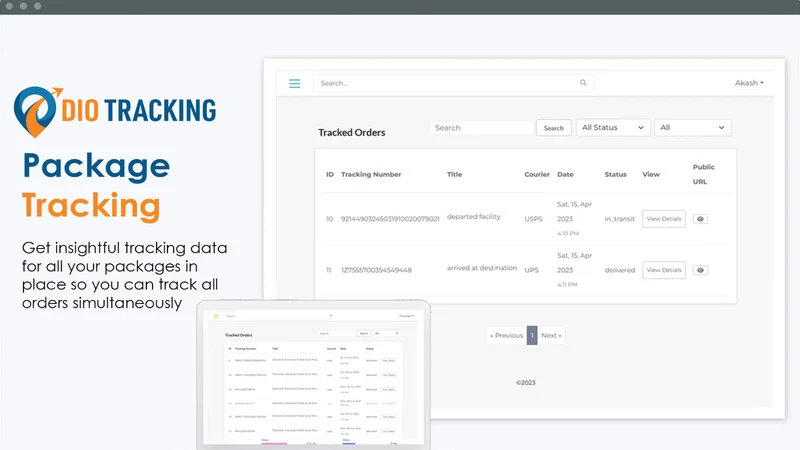
Task: View Details for USPS order 10
Action: pyautogui.click(x=664, y=219)
